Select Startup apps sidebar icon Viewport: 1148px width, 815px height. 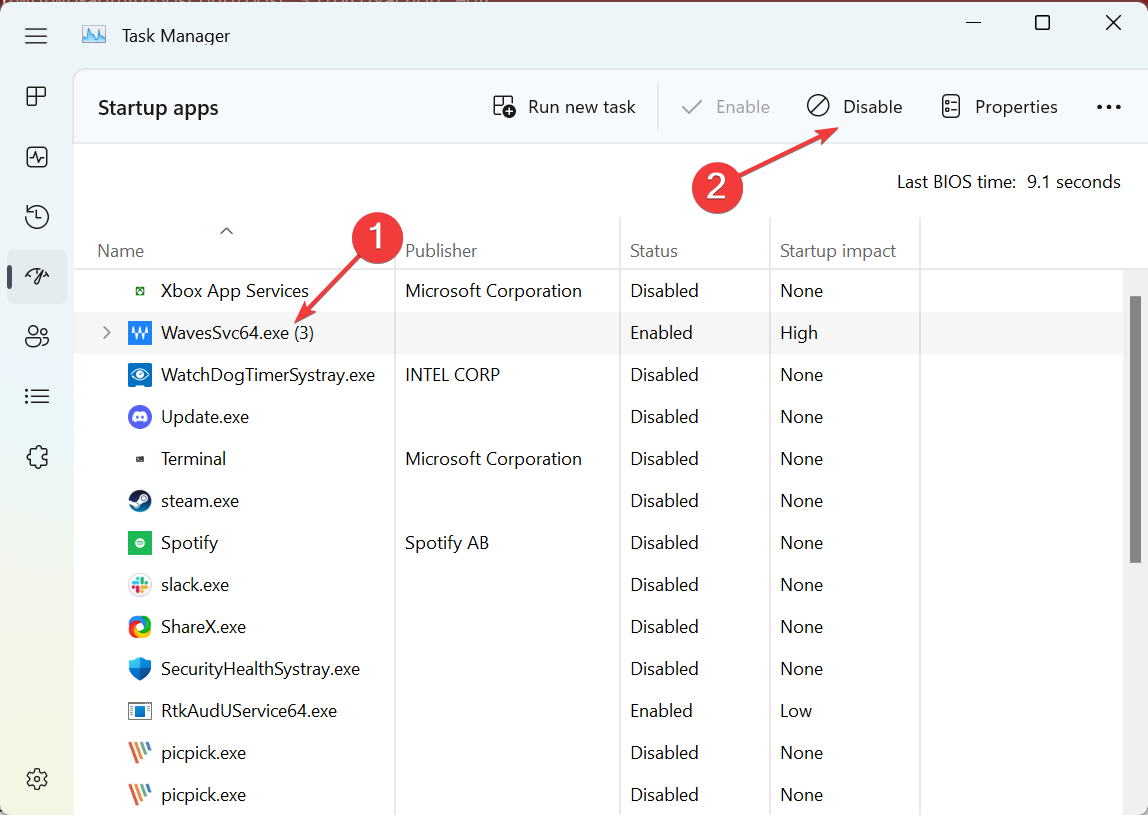(37, 276)
